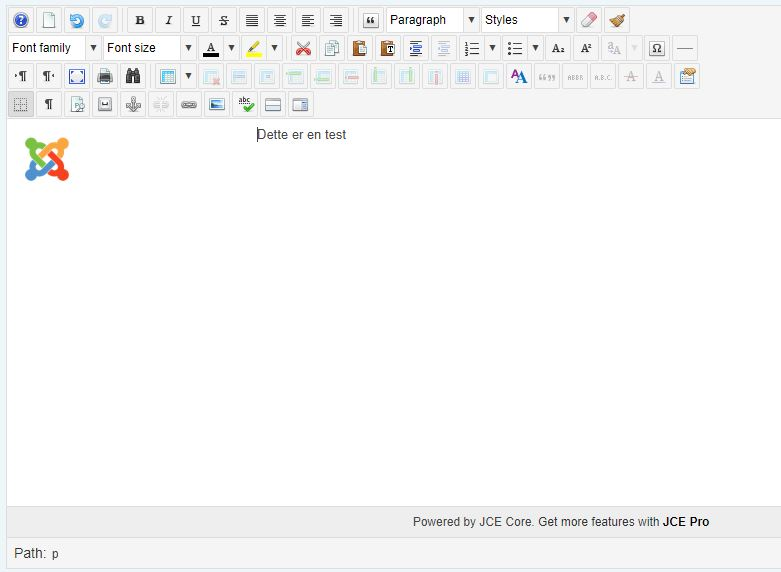Open the Paragraph format dropdown
781x572 pixels.
(x=431, y=20)
